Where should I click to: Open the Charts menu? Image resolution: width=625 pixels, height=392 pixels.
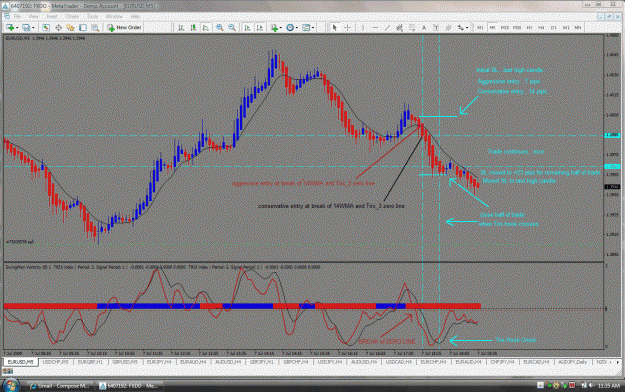pyautogui.click(x=72, y=16)
